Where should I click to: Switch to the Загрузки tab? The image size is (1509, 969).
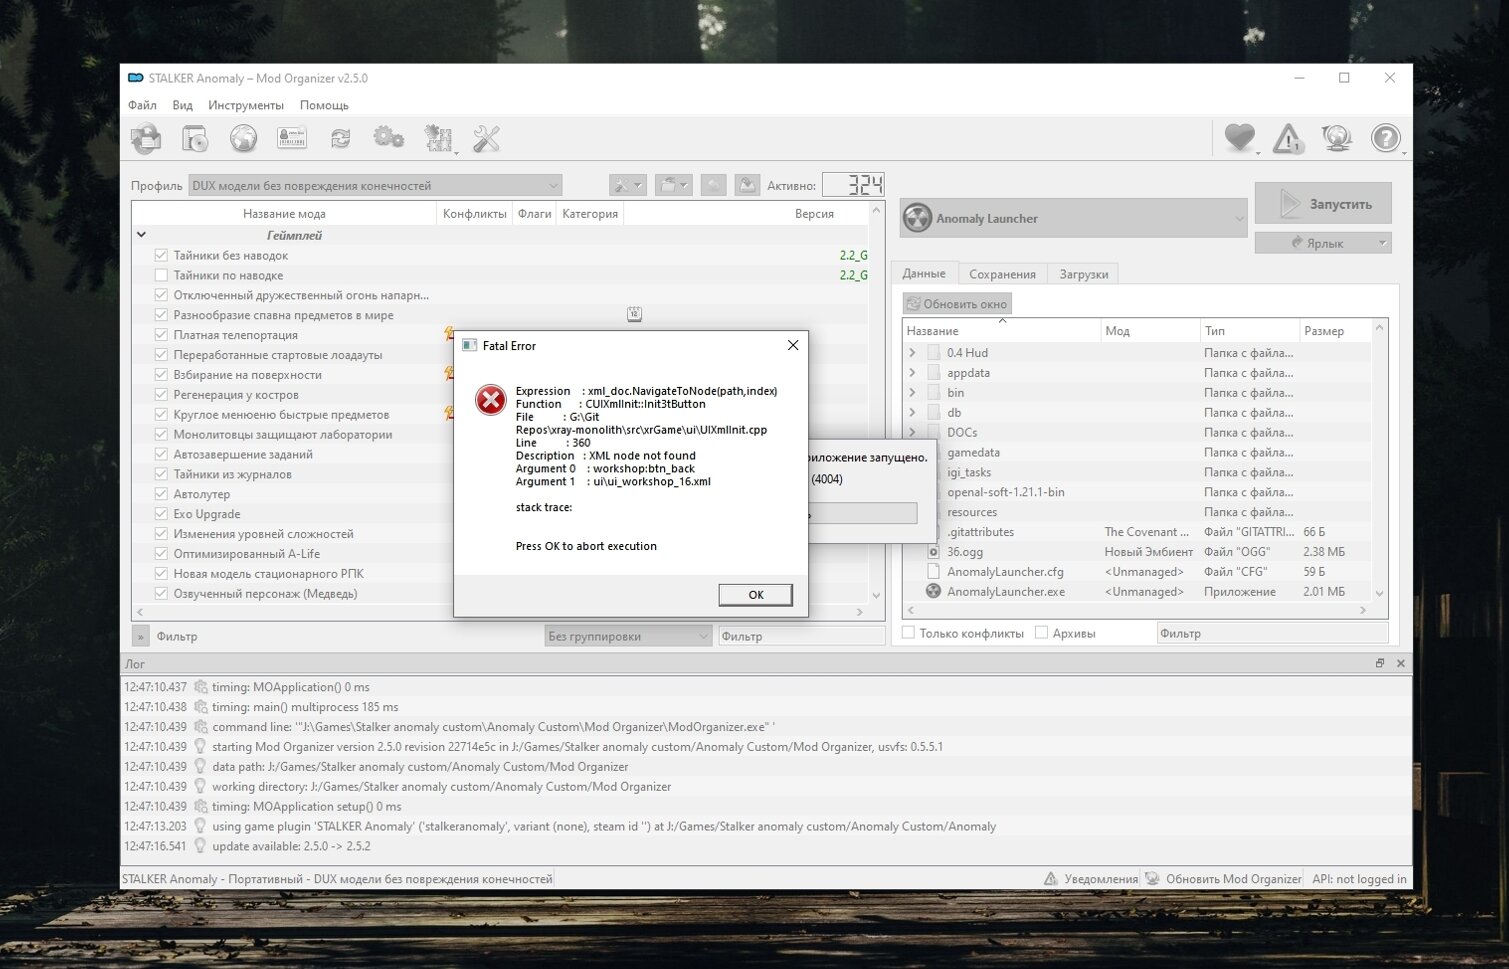[x=1084, y=274]
